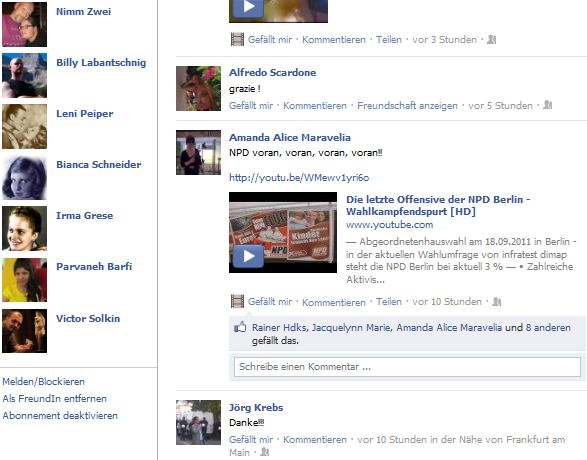
Task: Click the film strip icon on the top post
Action: [x=237, y=39]
